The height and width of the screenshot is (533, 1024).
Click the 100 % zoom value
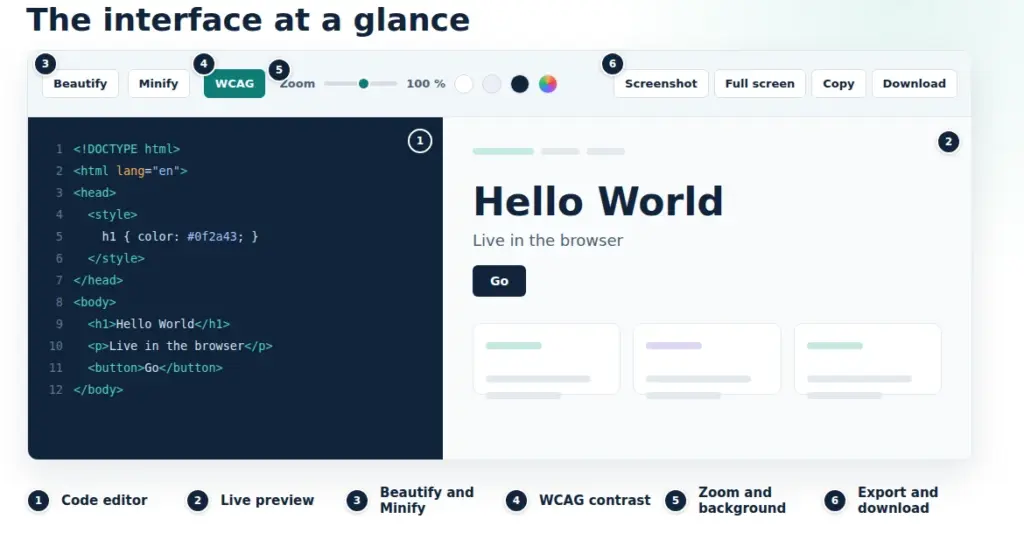(426, 84)
